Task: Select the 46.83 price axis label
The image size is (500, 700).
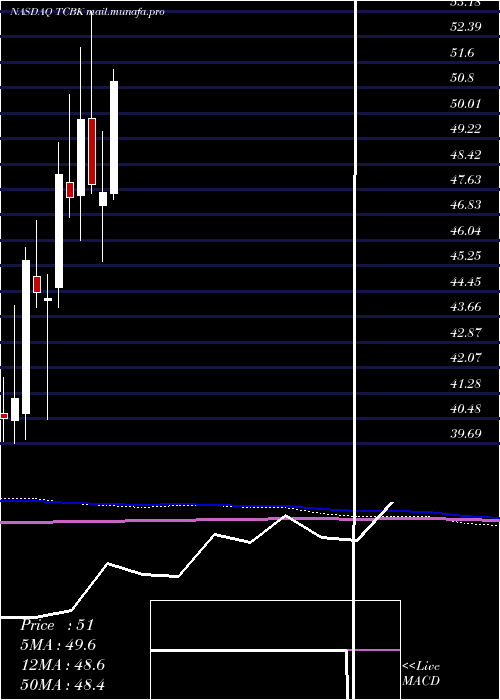Action: [x=466, y=205]
